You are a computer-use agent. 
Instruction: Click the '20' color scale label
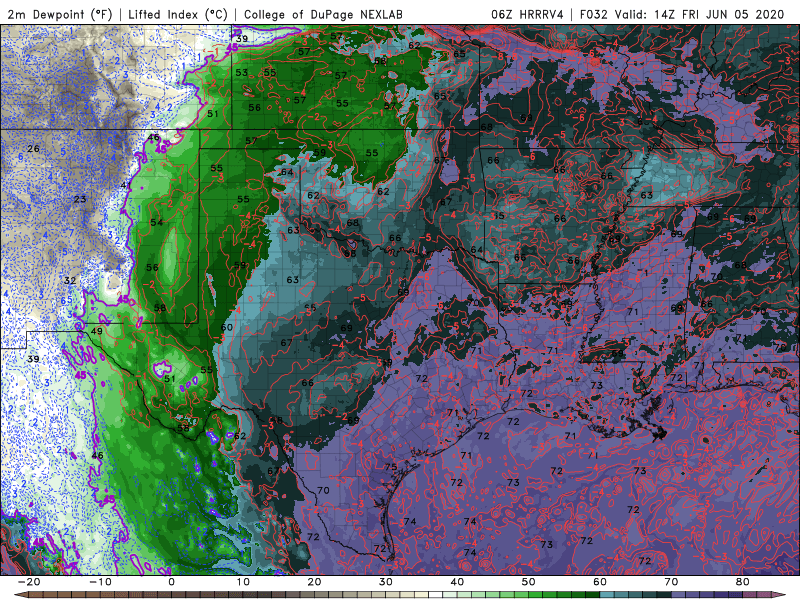[x=314, y=582]
